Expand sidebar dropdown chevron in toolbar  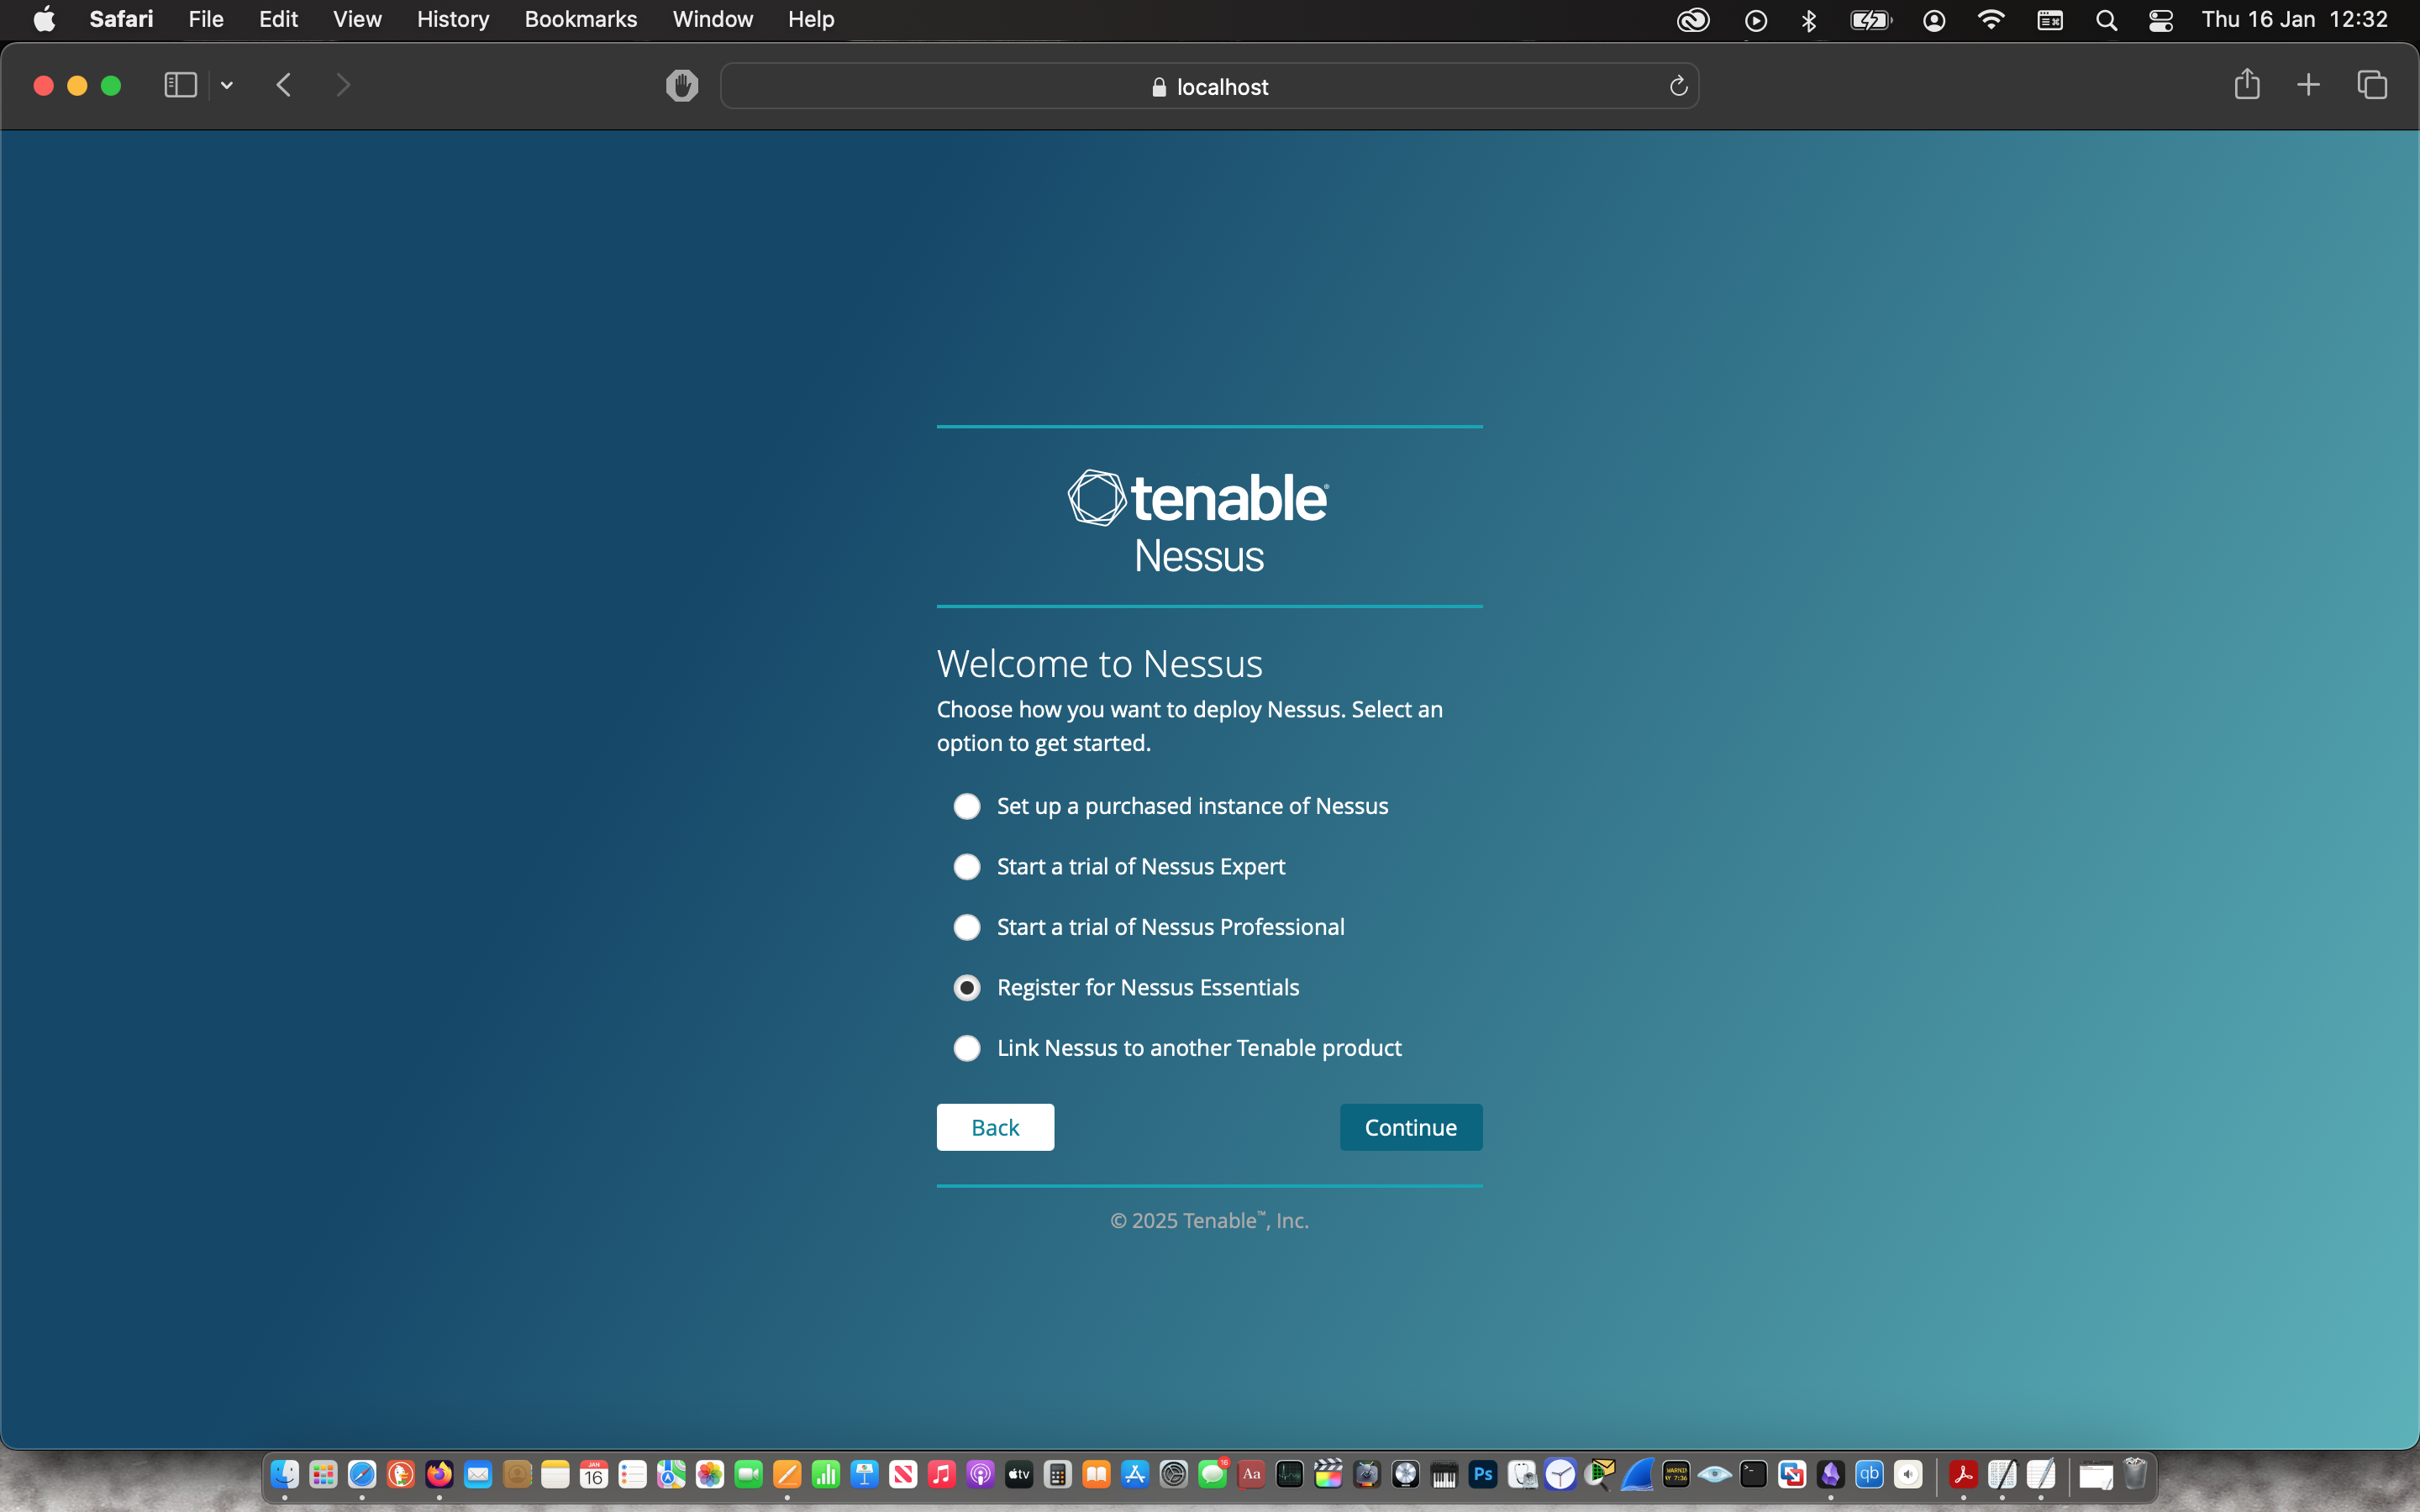(x=227, y=86)
